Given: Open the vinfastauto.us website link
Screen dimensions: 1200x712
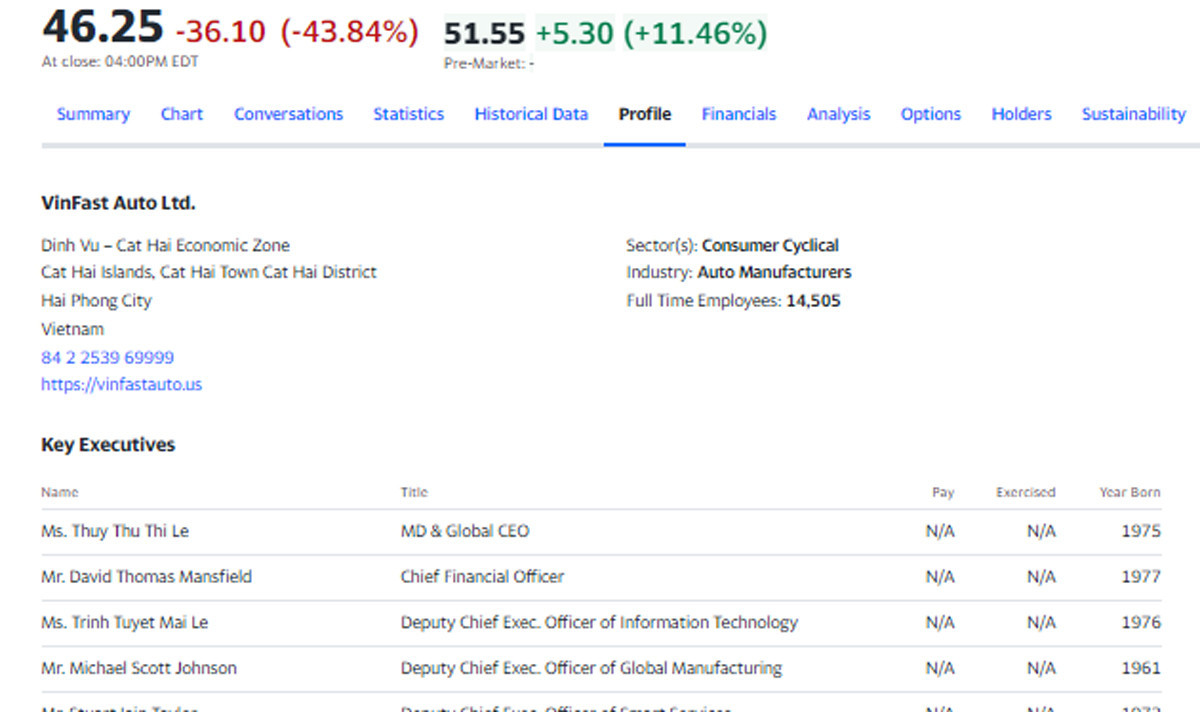Looking at the screenshot, I should point(121,384).
